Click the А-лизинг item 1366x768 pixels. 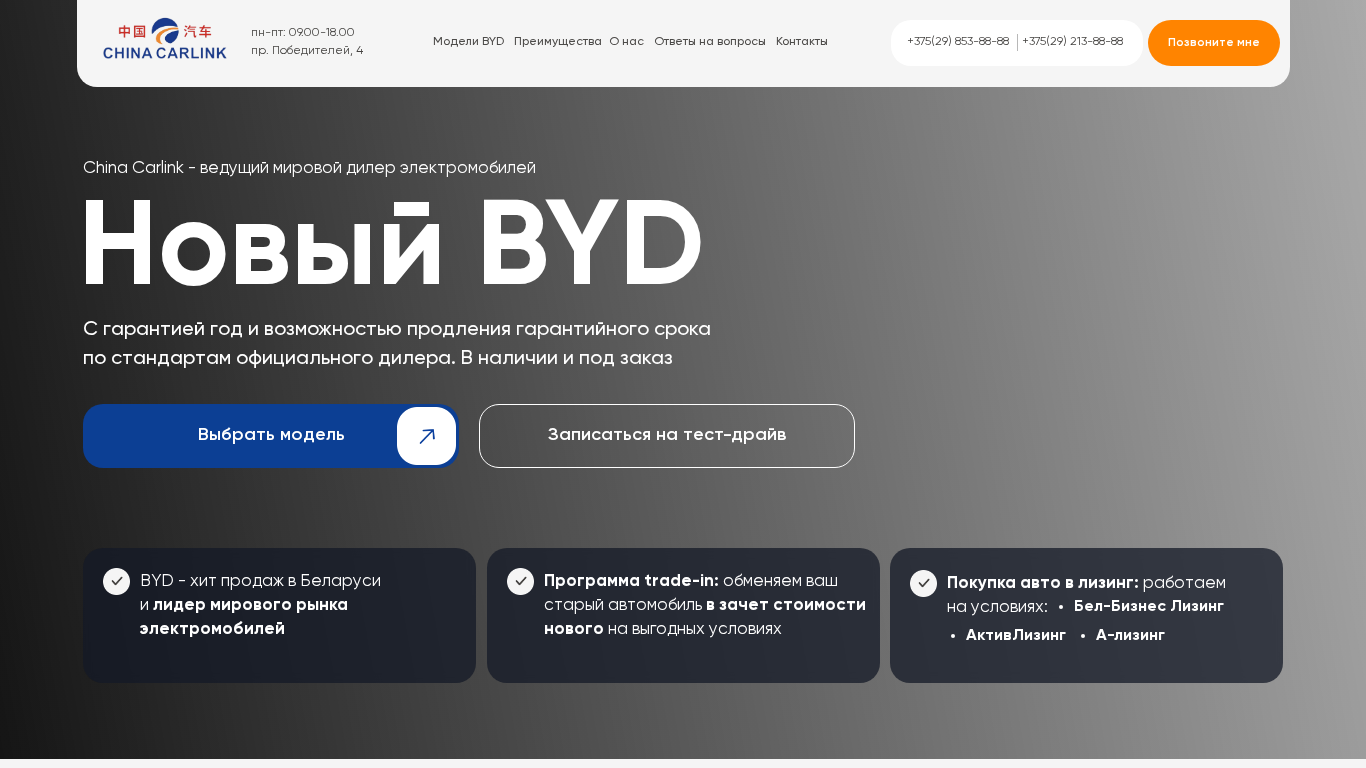pos(1131,635)
